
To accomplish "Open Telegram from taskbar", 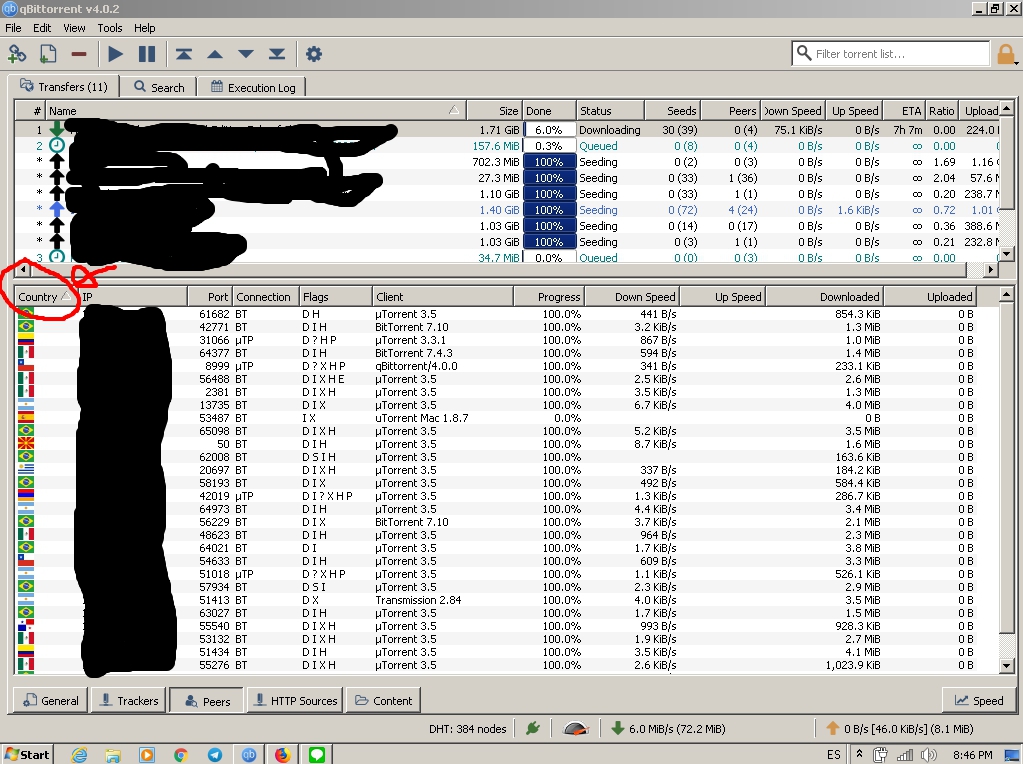I will [215, 754].
